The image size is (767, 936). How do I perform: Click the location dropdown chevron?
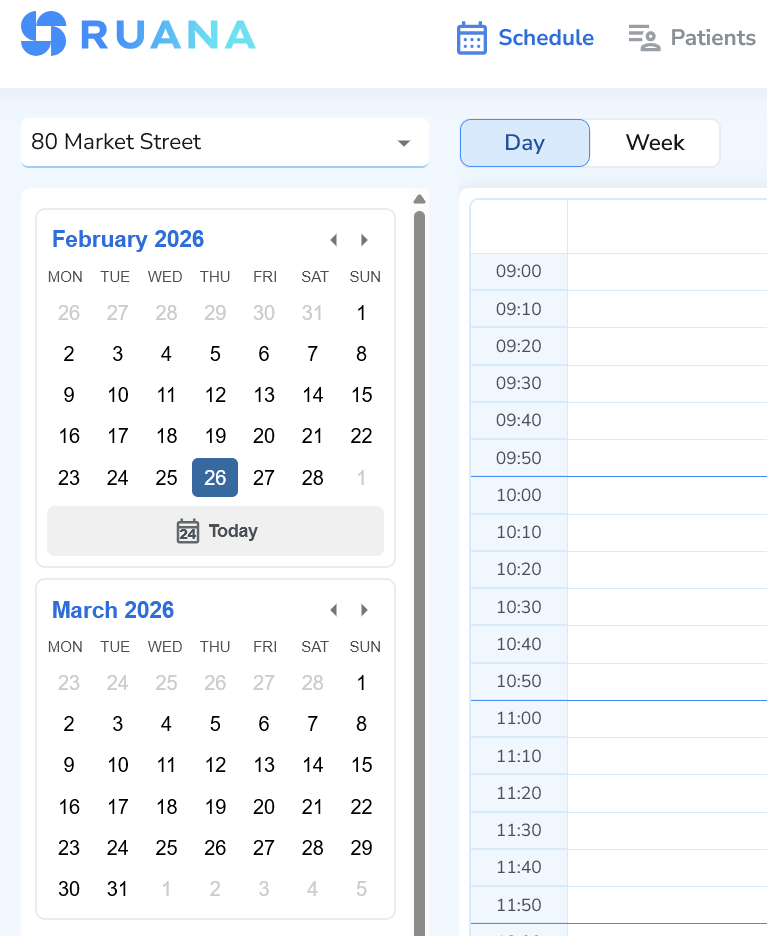point(405,142)
